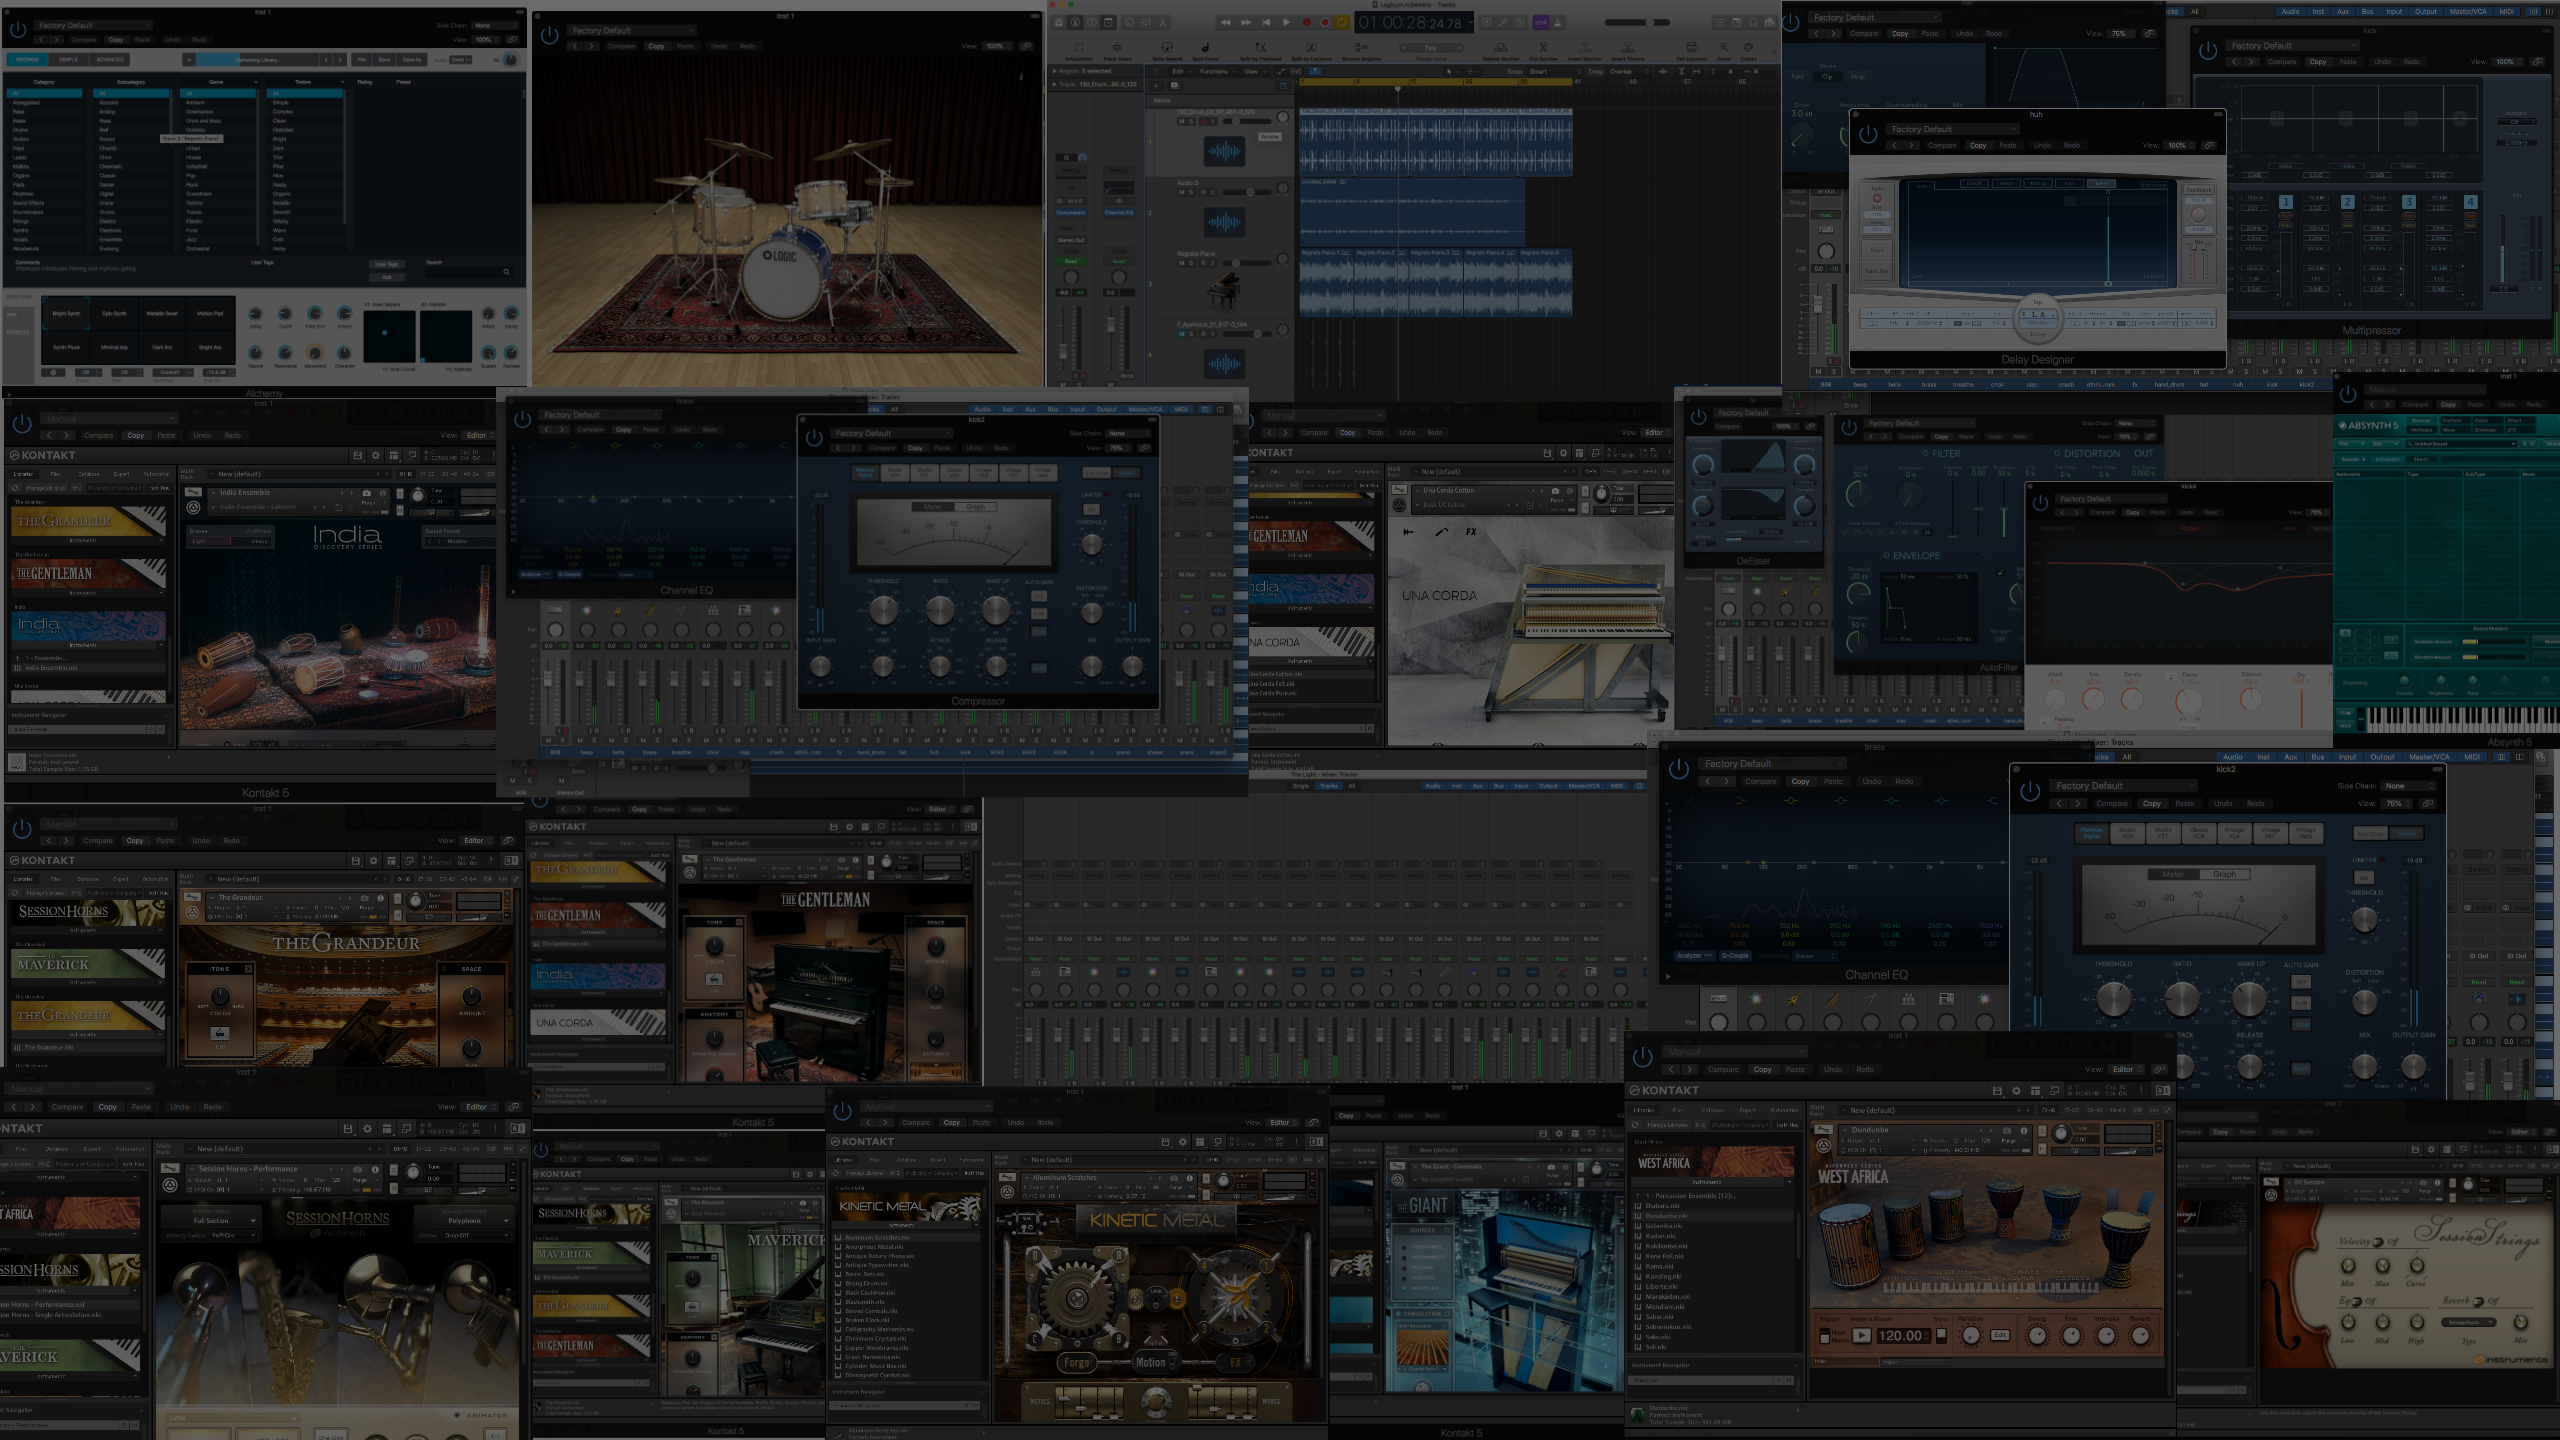Open the Library icon in Logic's control bar
This screenshot has width=2560, height=1440.
point(1058,22)
